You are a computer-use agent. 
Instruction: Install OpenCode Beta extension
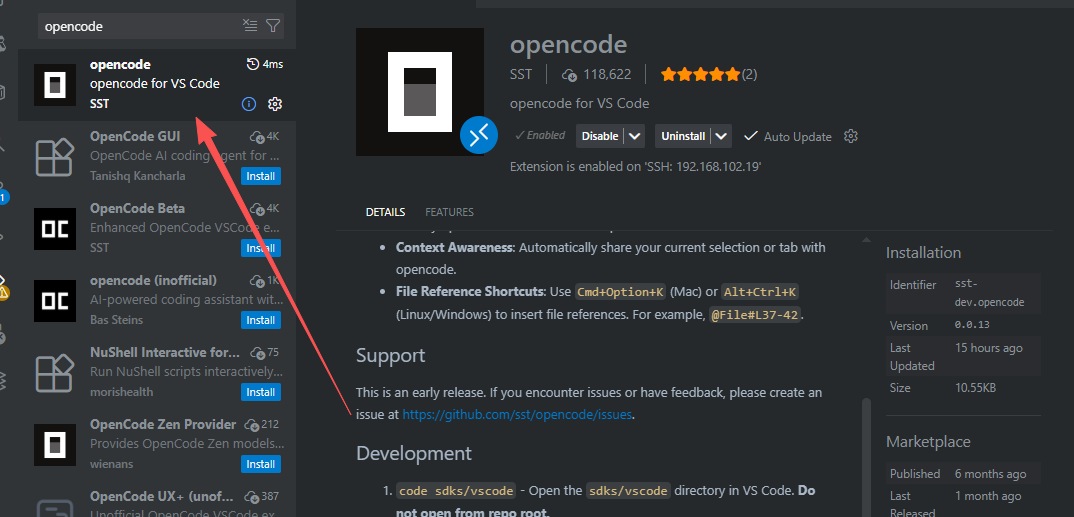pyautogui.click(x=261, y=248)
